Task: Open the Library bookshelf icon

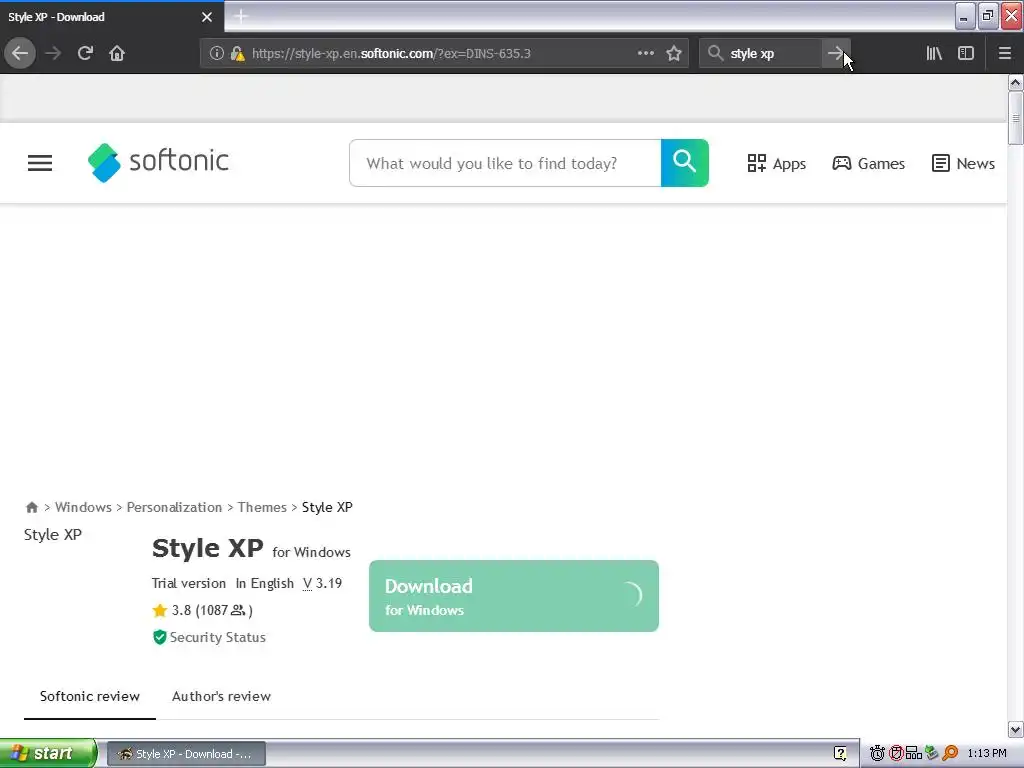Action: point(934,53)
